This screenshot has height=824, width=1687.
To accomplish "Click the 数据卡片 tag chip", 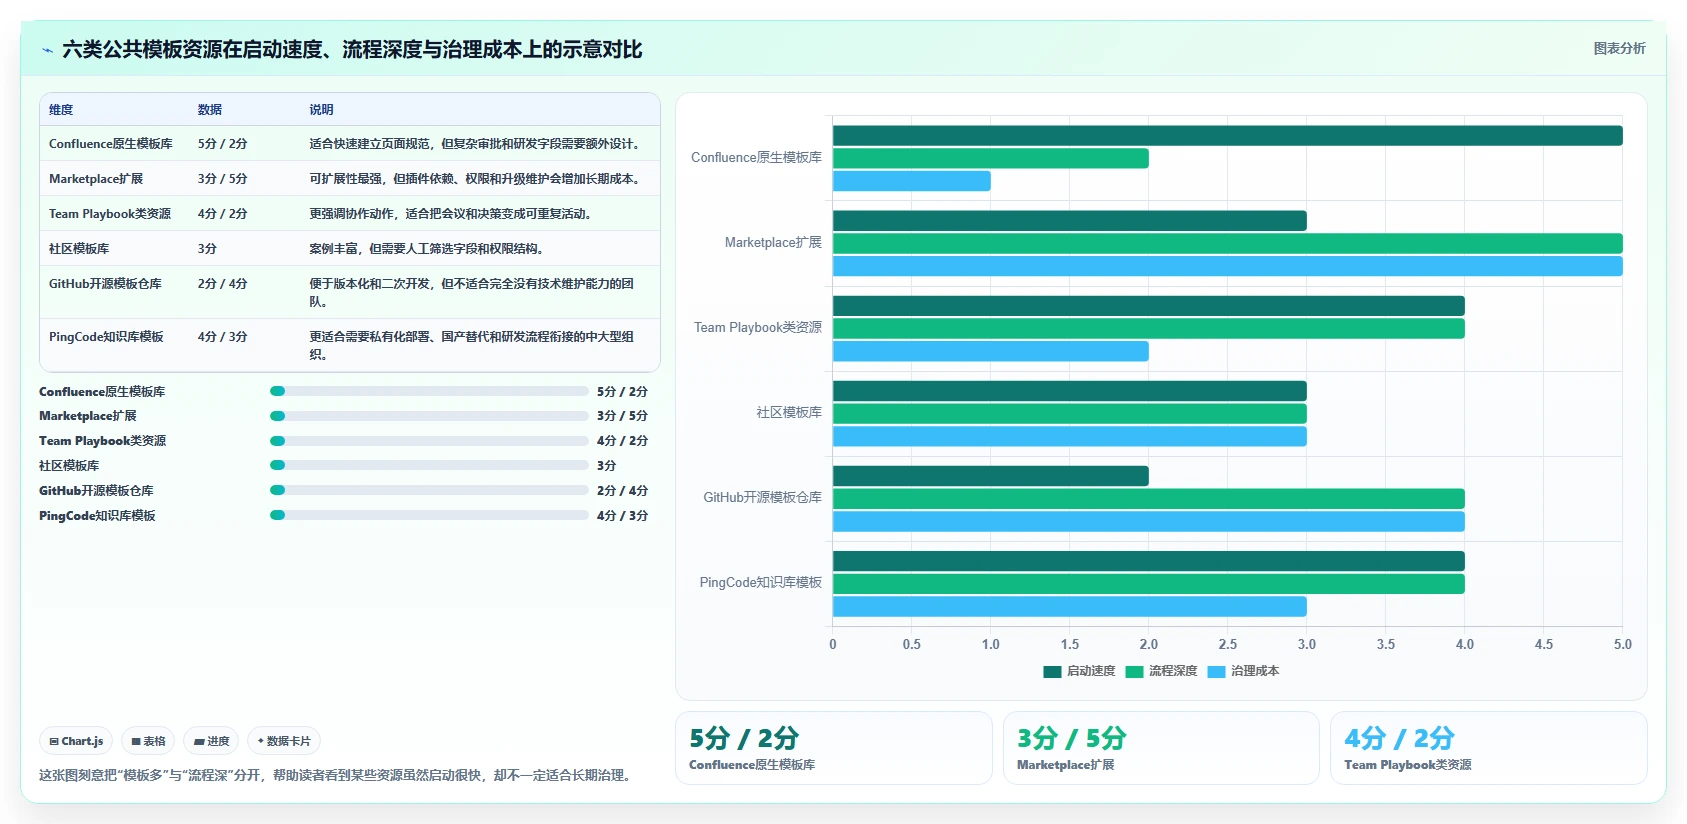I will coord(284,741).
